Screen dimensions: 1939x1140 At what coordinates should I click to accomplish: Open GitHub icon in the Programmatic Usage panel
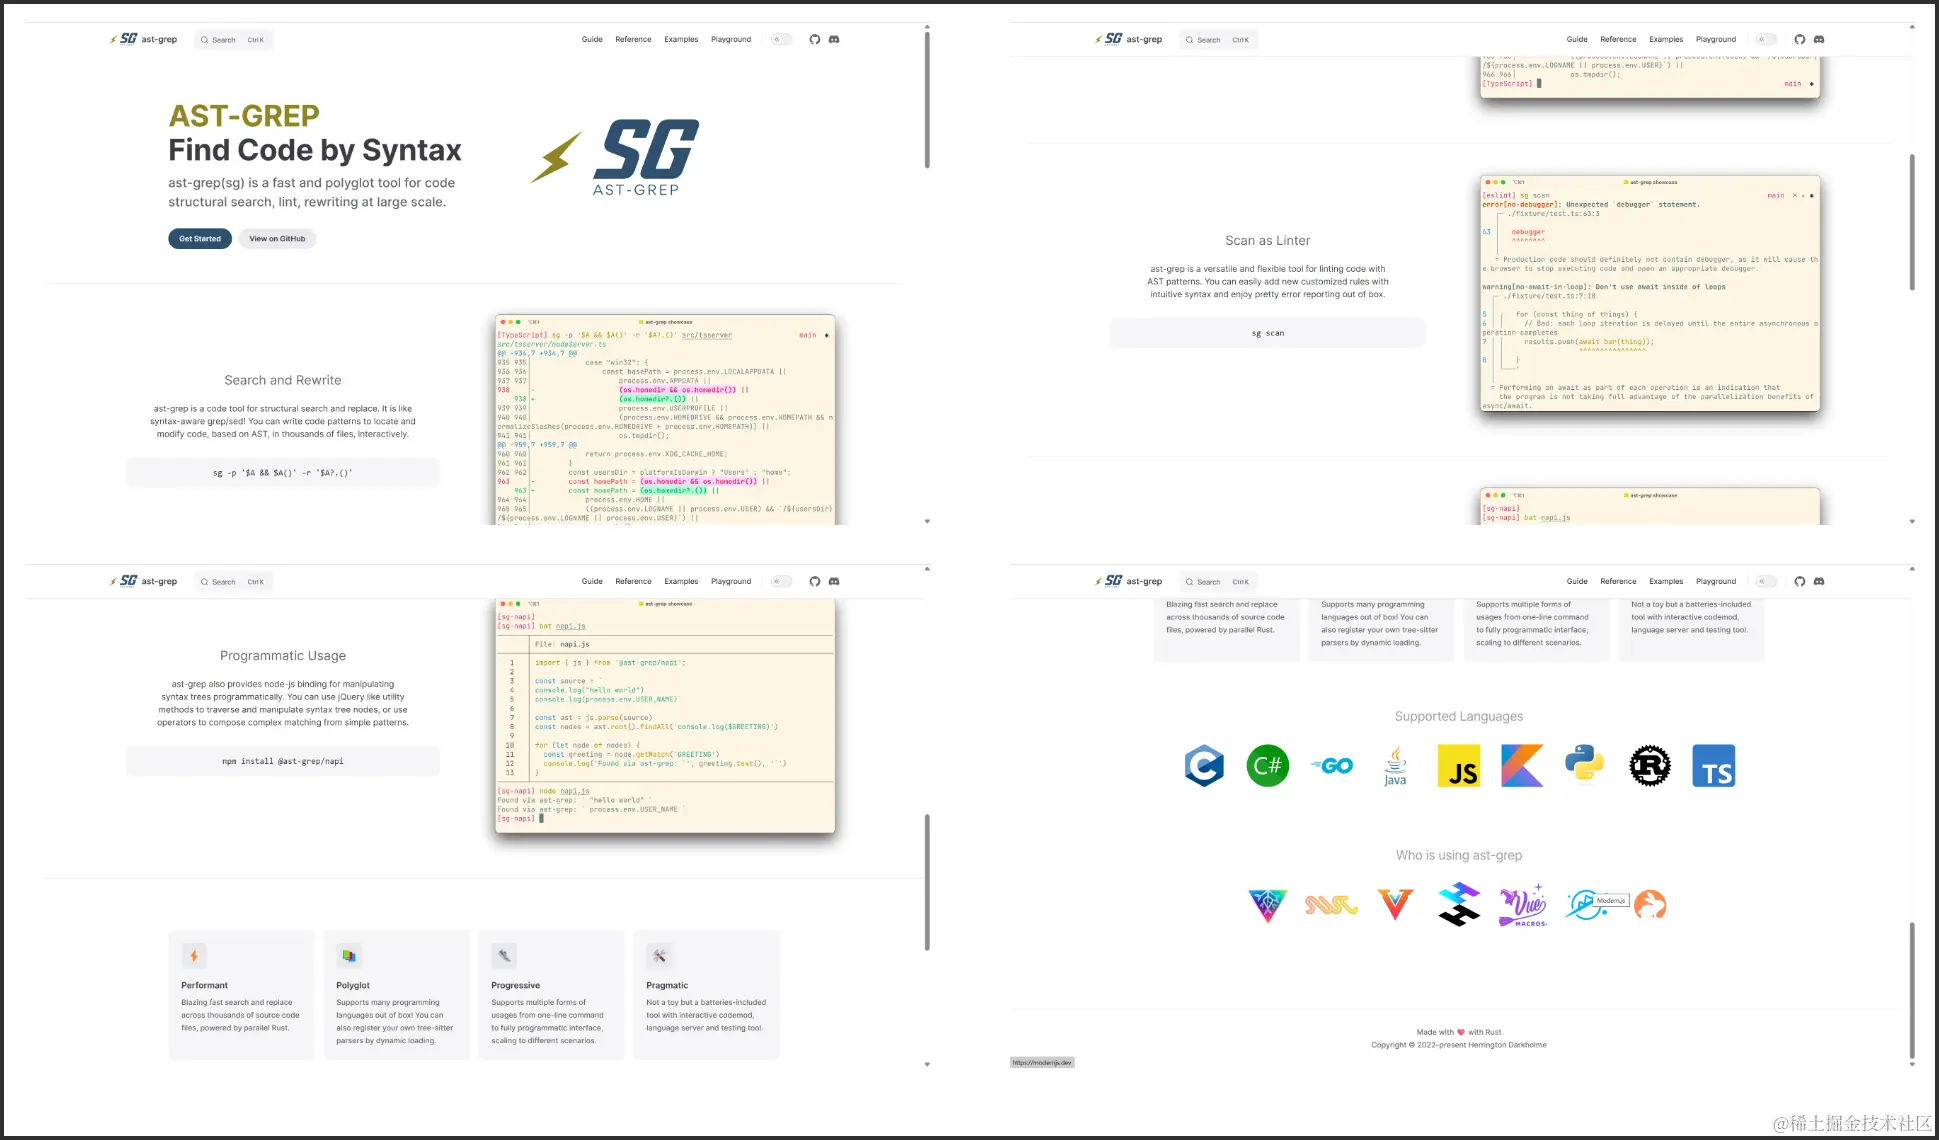tap(814, 582)
